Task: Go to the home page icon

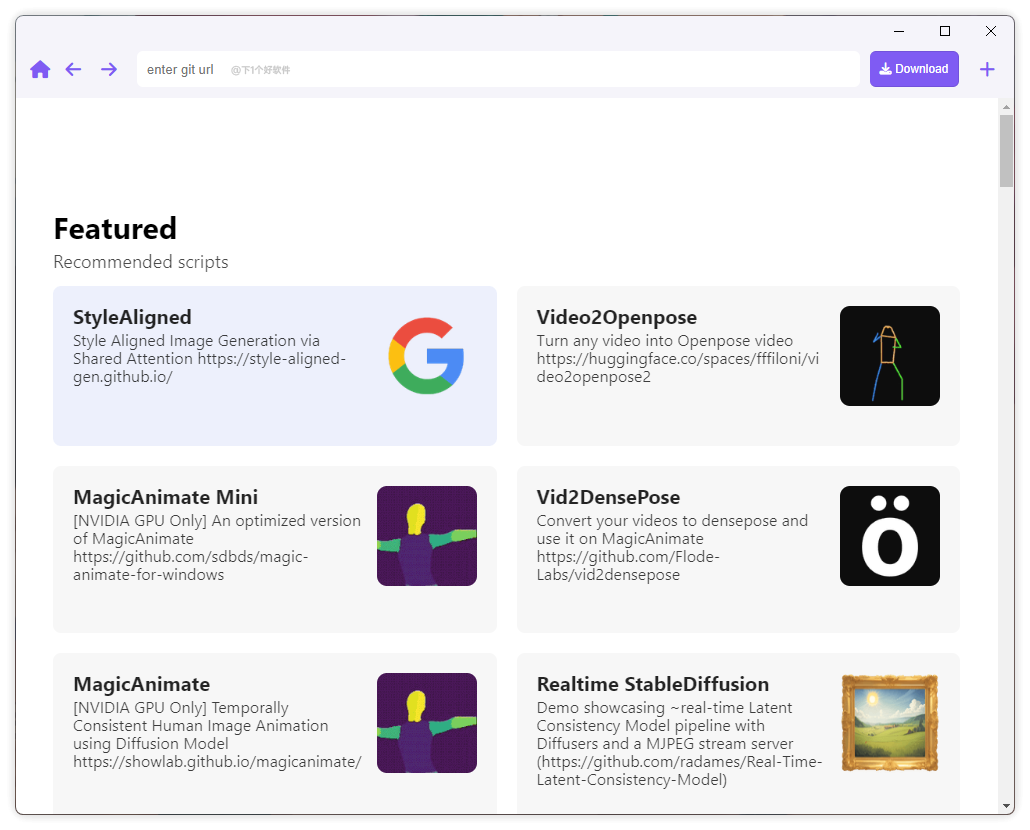Action: click(40, 69)
